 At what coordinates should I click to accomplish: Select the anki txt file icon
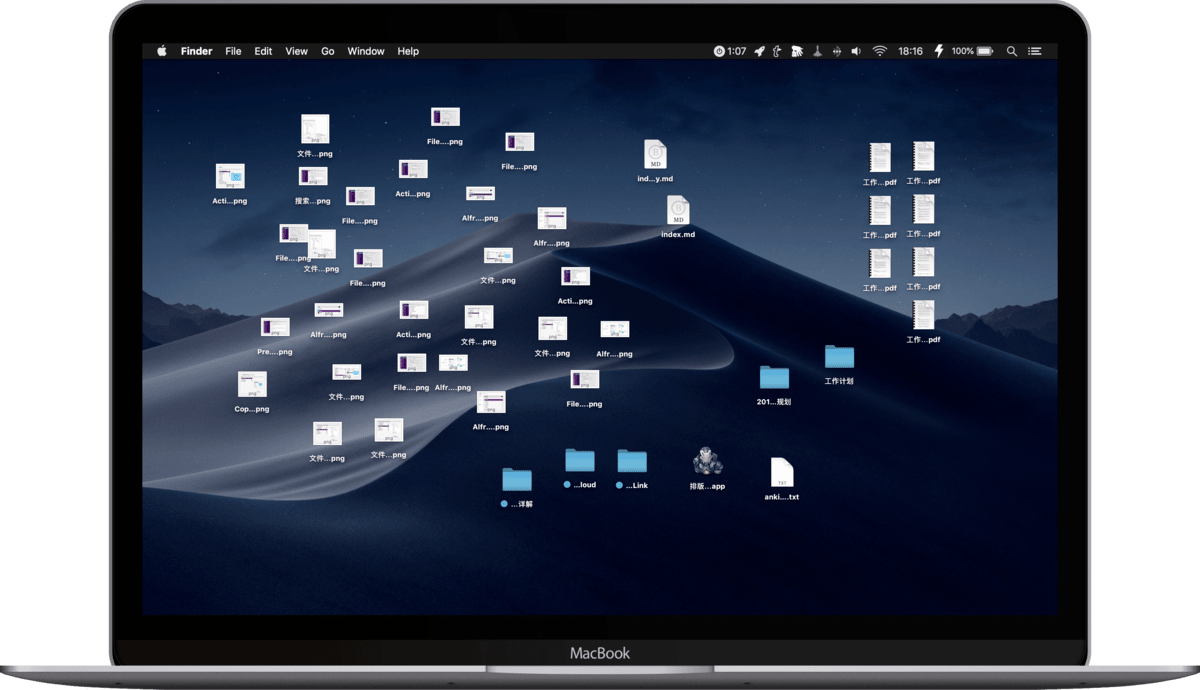(782, 472)
